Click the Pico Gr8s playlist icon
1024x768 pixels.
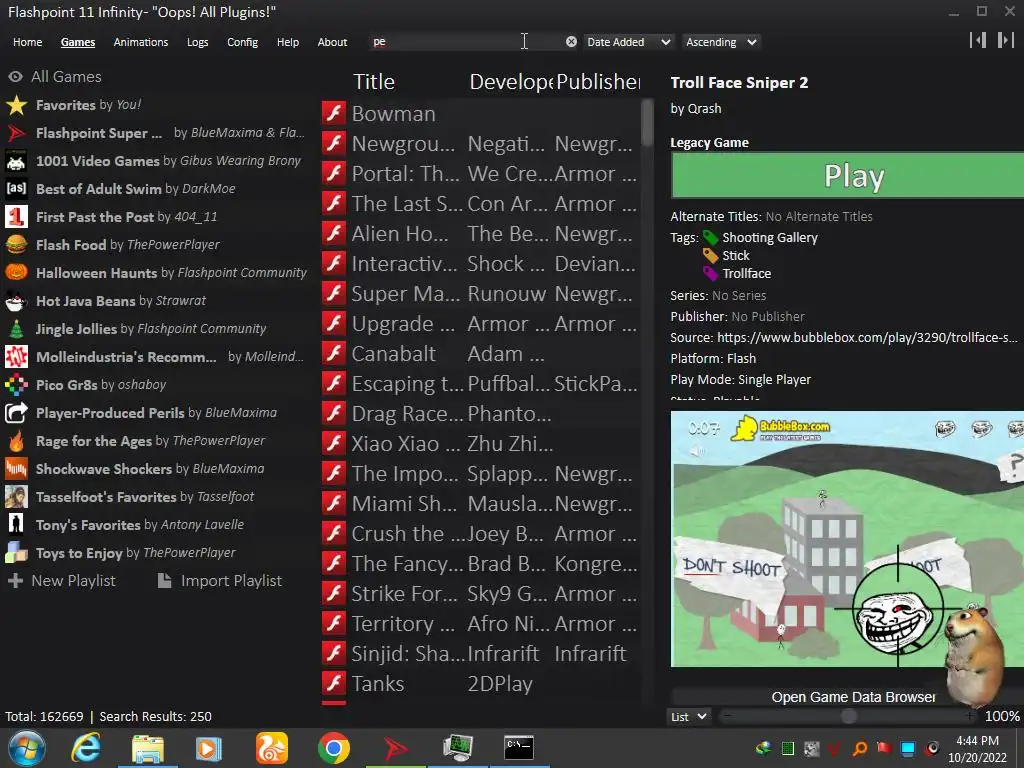pyautogui.click(x=16, y=385)
